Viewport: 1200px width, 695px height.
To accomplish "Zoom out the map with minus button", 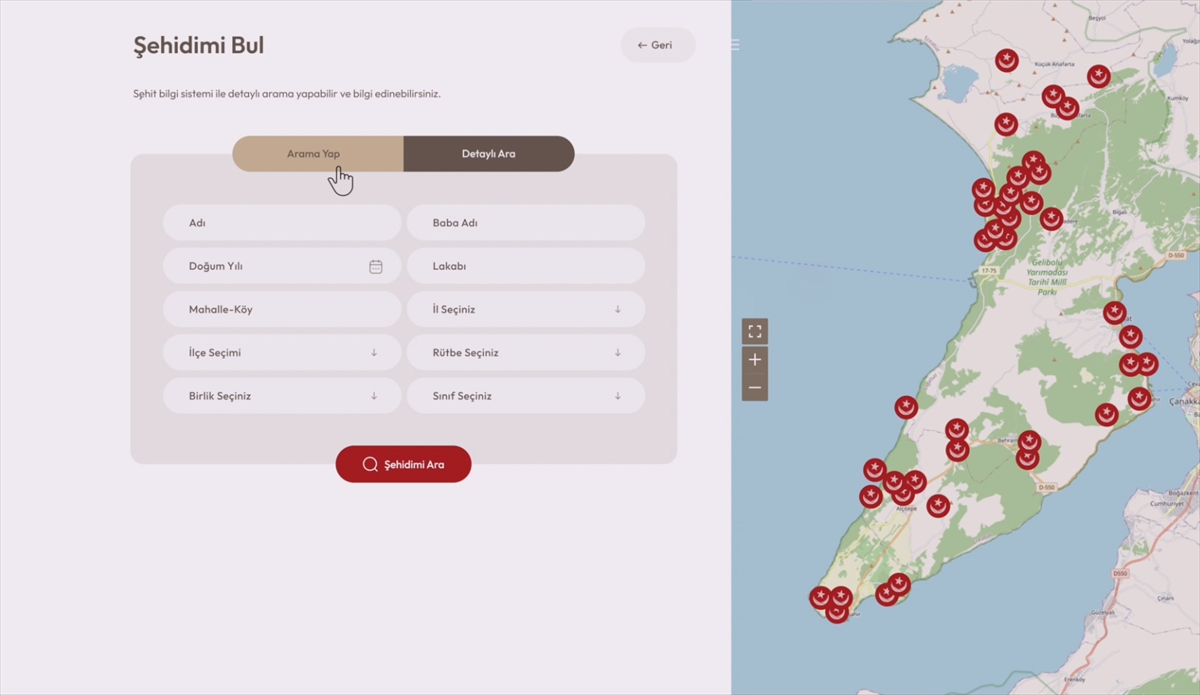I will click(754, 387).
